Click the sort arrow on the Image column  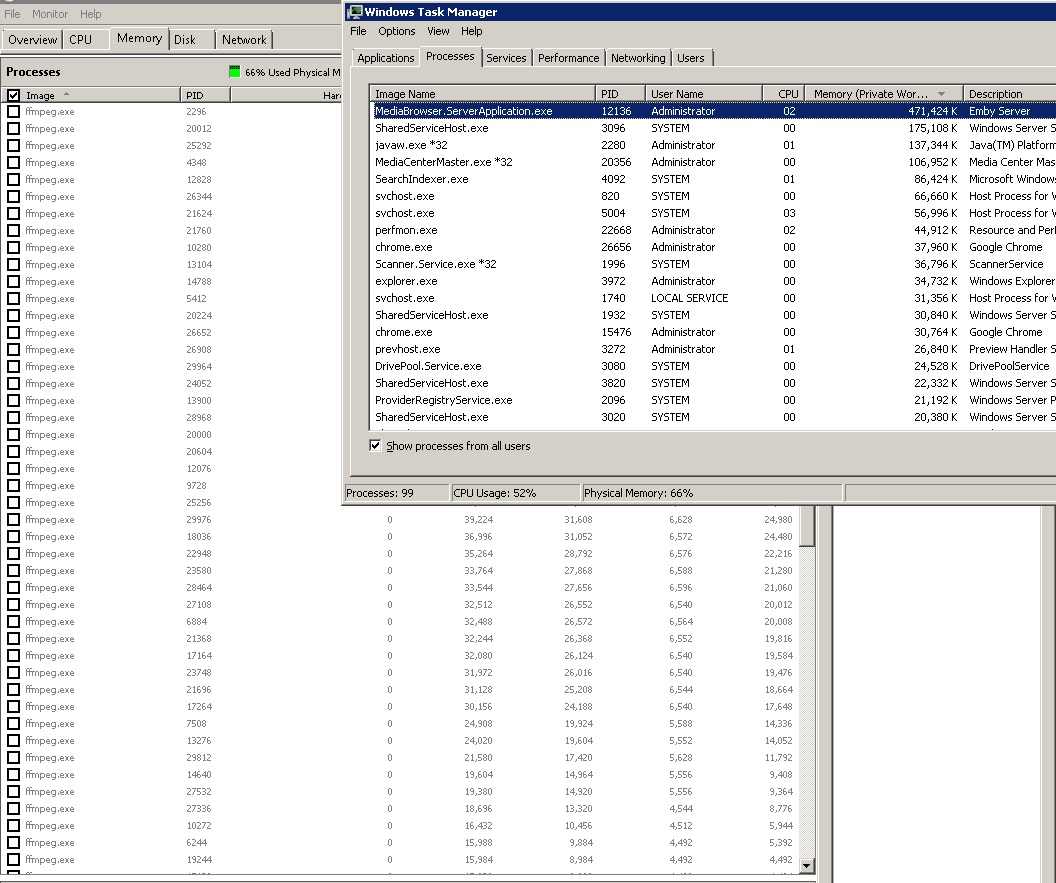[64, 94]
